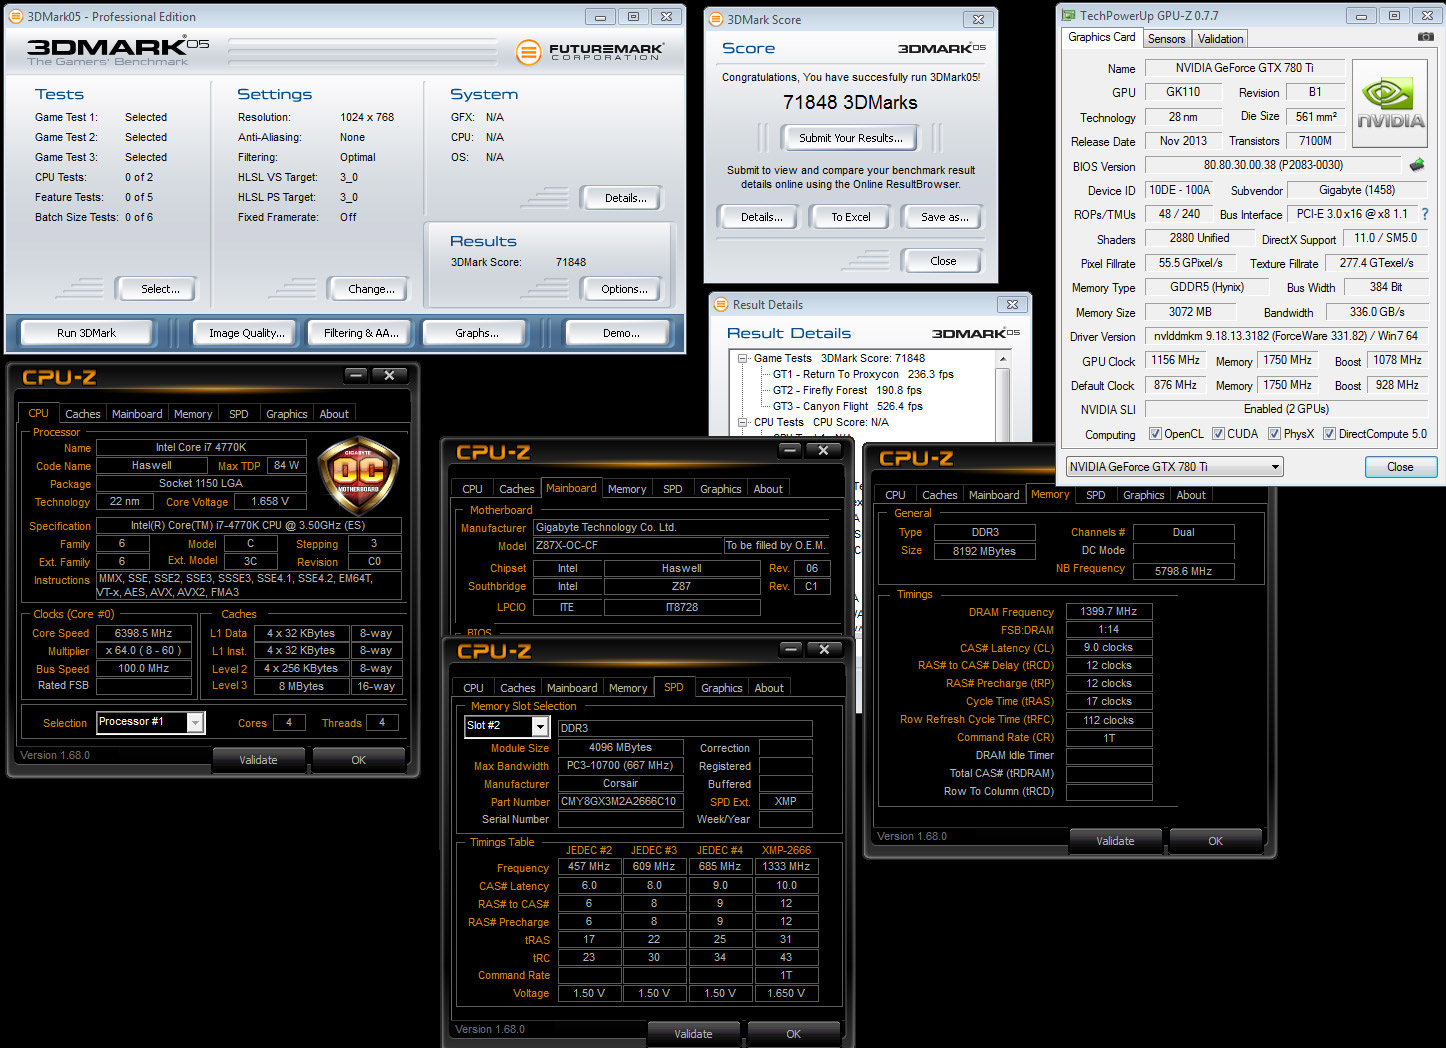Open Graphics tab in the CPU-Z mainboard window
This screenshot has width=1446, height=1048.
tap(721, 489)
